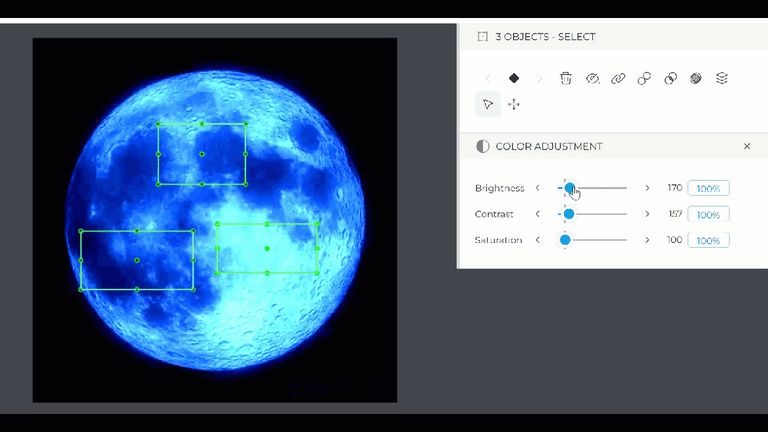Link objects with the chain icon

[x=618, y=78]
